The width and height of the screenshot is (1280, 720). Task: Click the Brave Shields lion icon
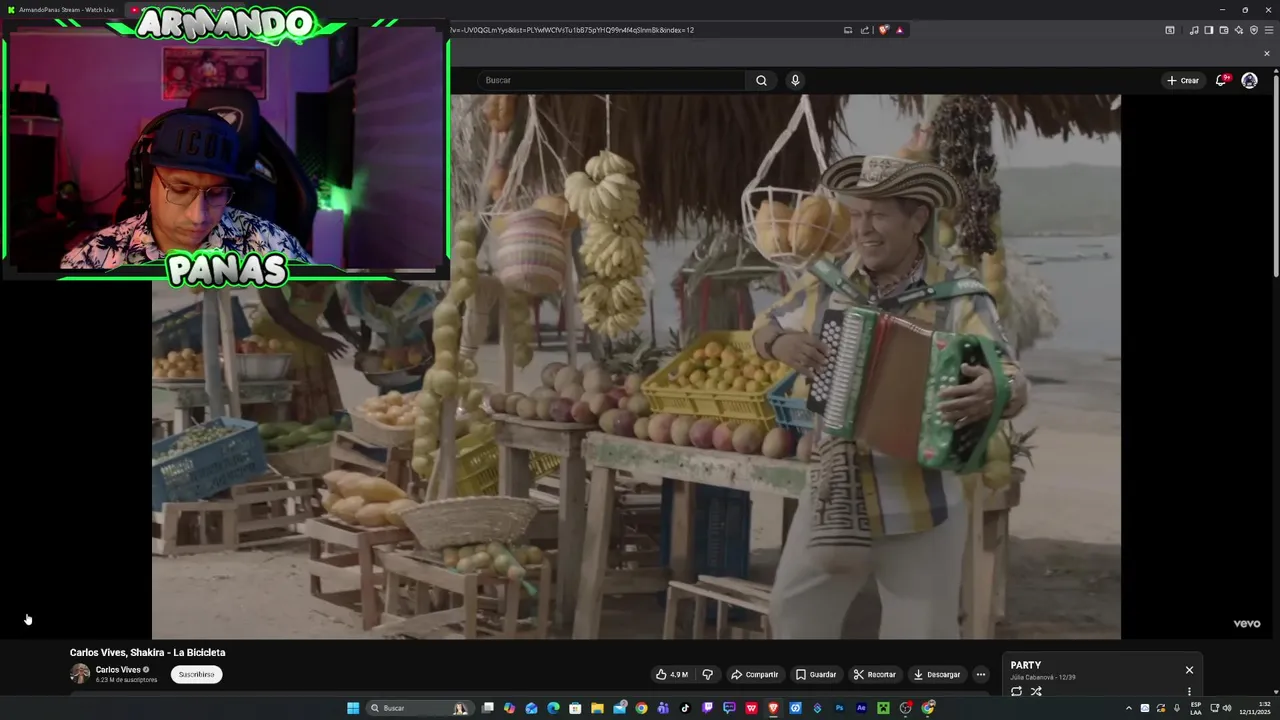pos(883,30)
